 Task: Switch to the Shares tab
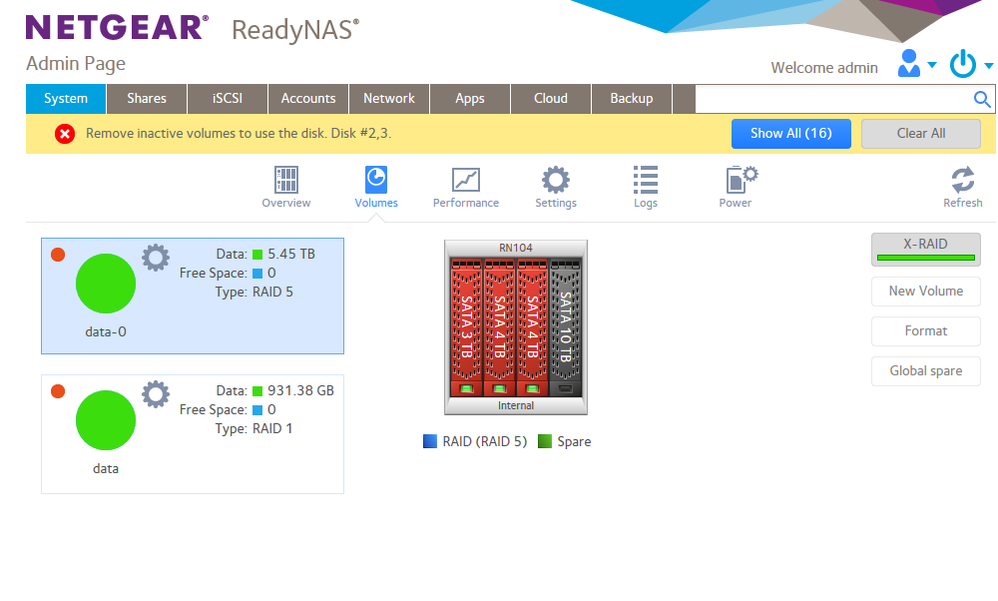click(x=147, y=99)
